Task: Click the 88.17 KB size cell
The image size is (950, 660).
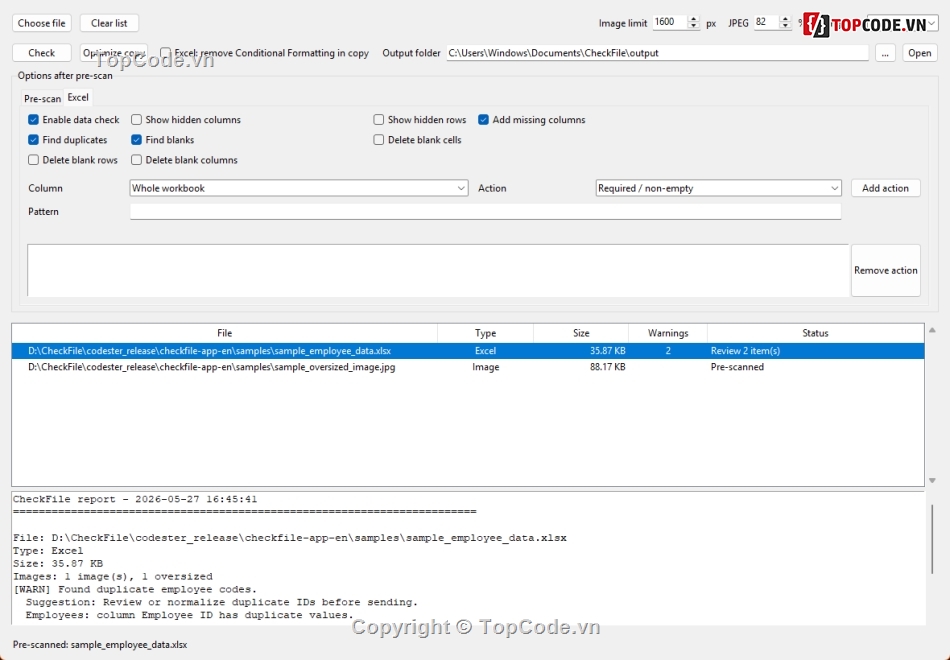Action: pyautogui.click(x=608, y=367)
